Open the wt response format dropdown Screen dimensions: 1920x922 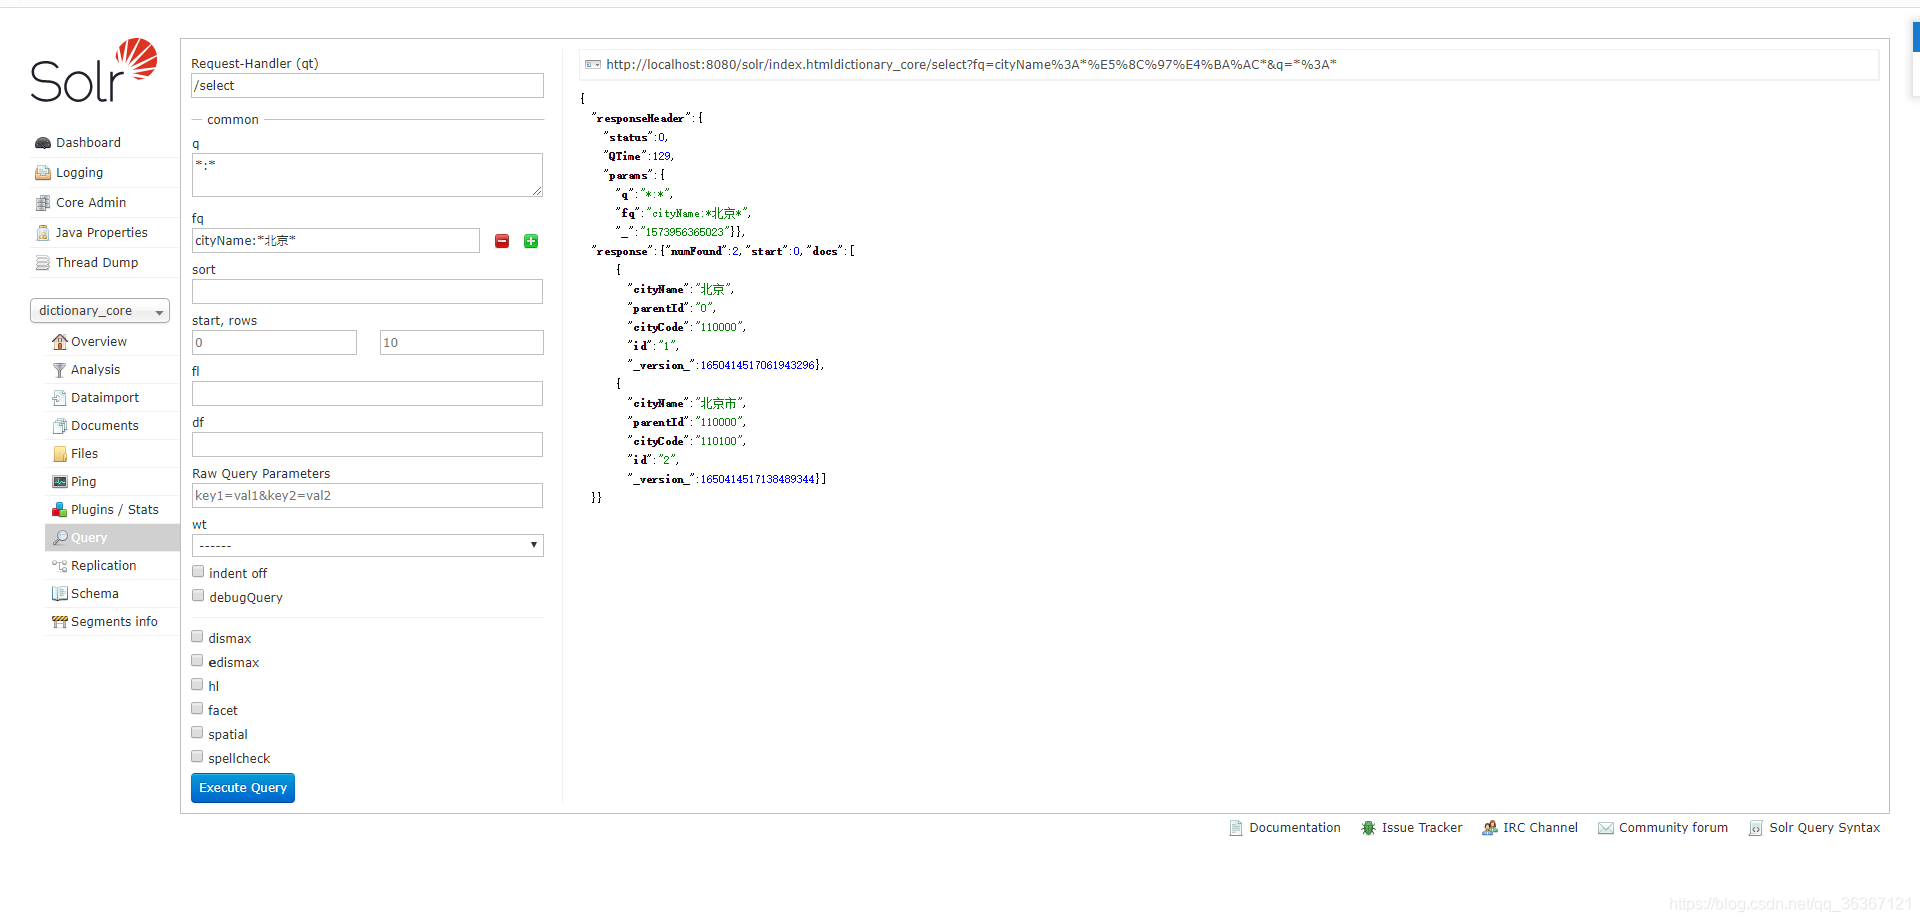(367, 545)
